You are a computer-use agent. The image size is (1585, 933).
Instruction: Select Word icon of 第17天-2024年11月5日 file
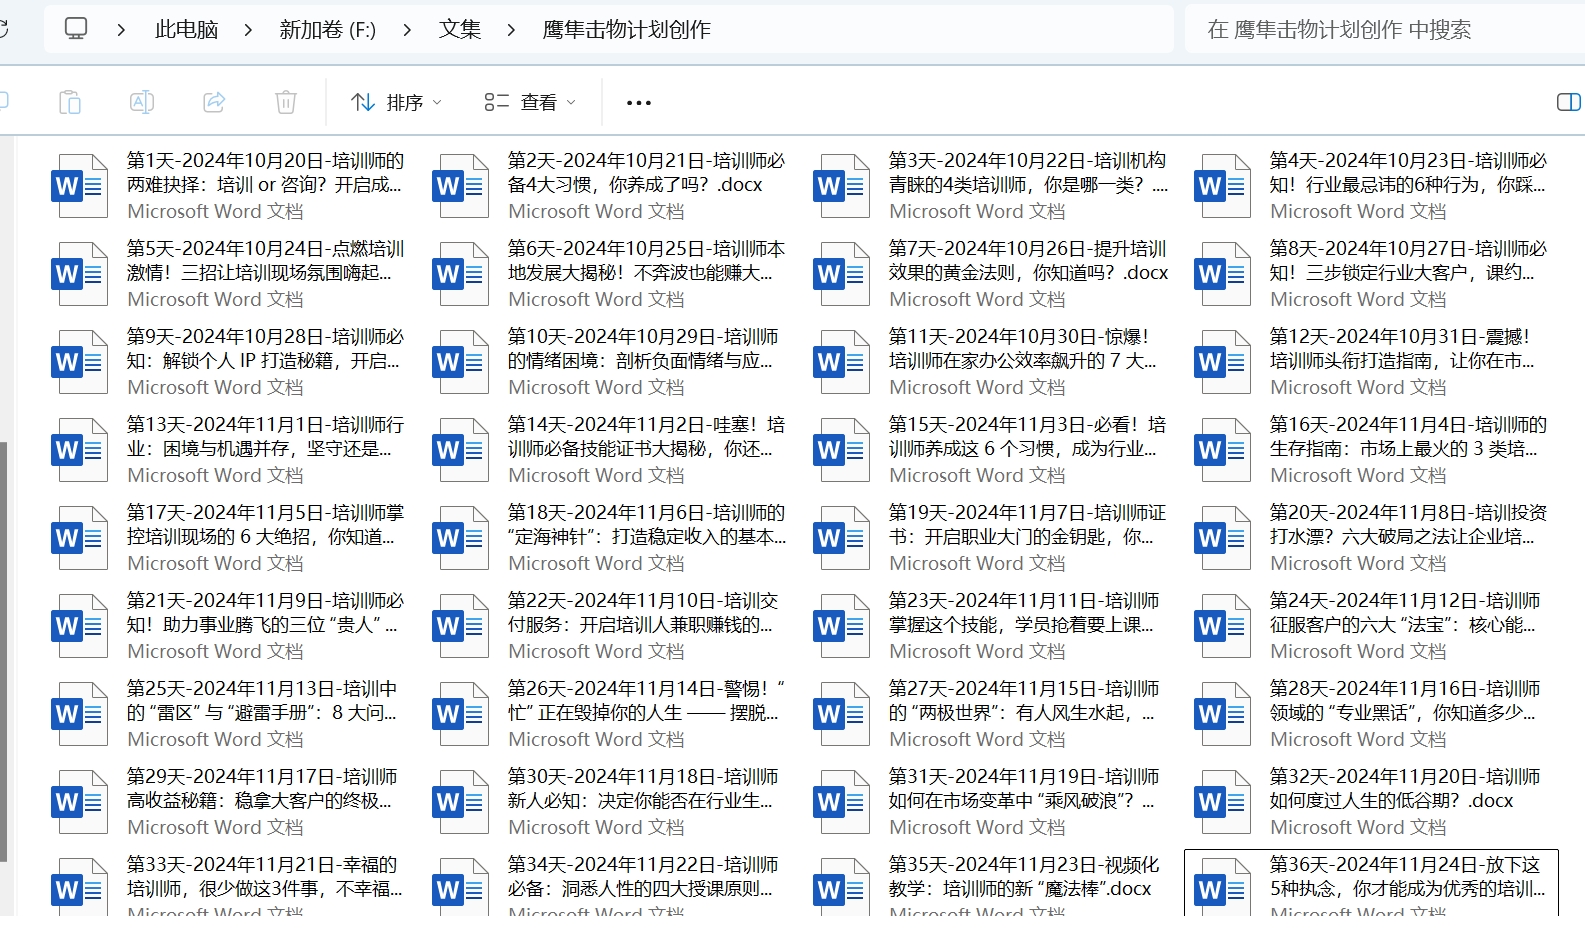click(79, 538)
